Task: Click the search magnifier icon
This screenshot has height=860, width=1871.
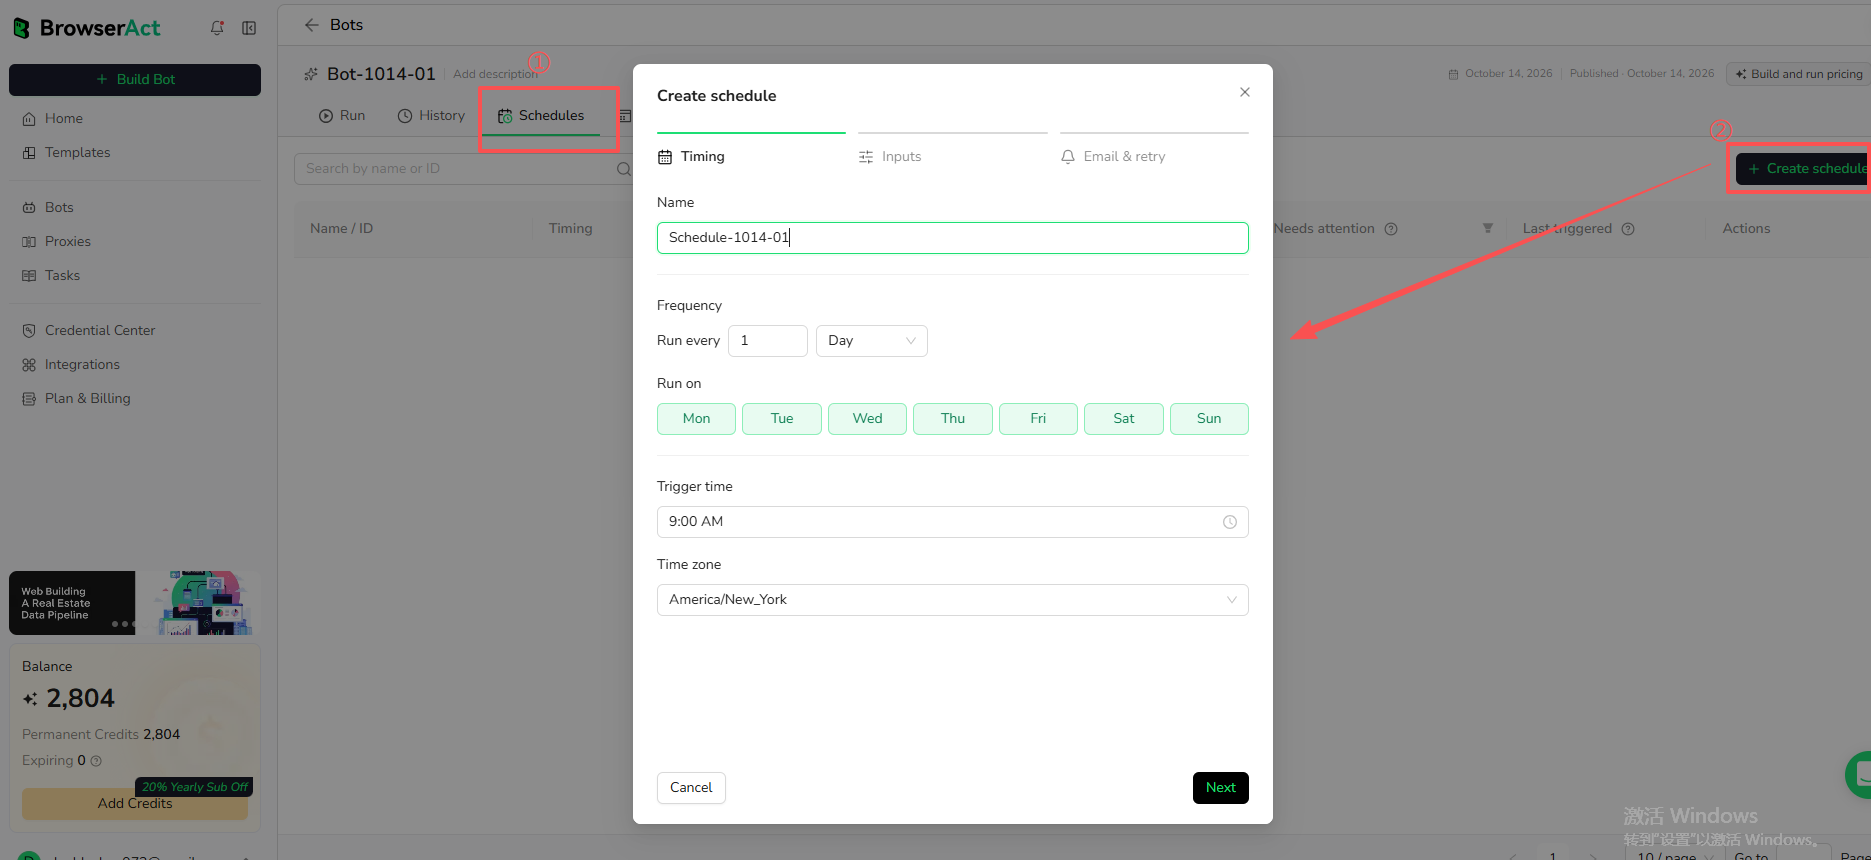Action: [624, 169]
